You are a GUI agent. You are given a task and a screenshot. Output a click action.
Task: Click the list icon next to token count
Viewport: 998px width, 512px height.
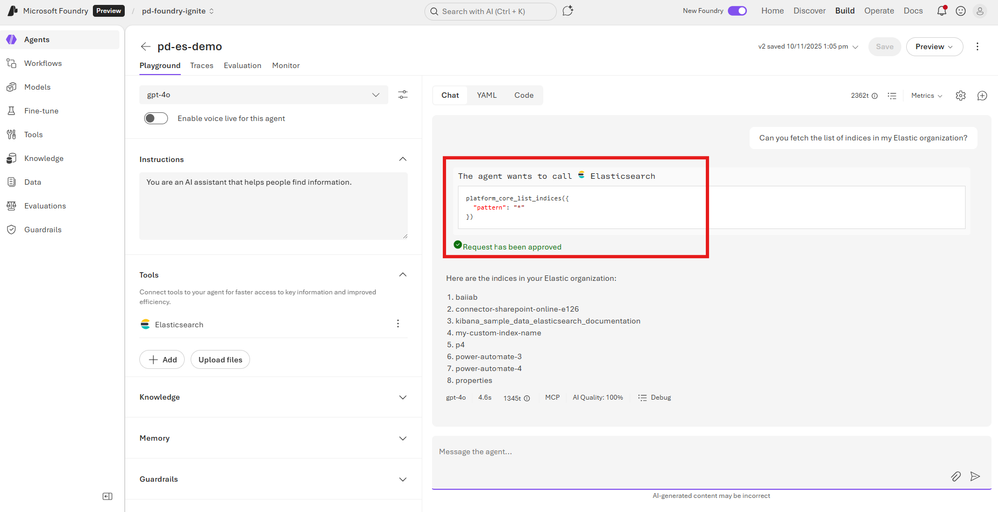point(892,96)
